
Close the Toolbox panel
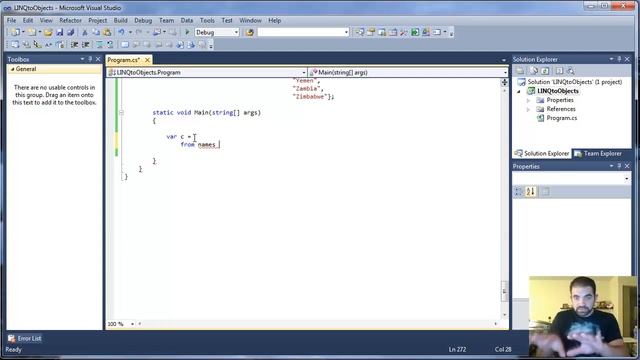coord(98,59)
